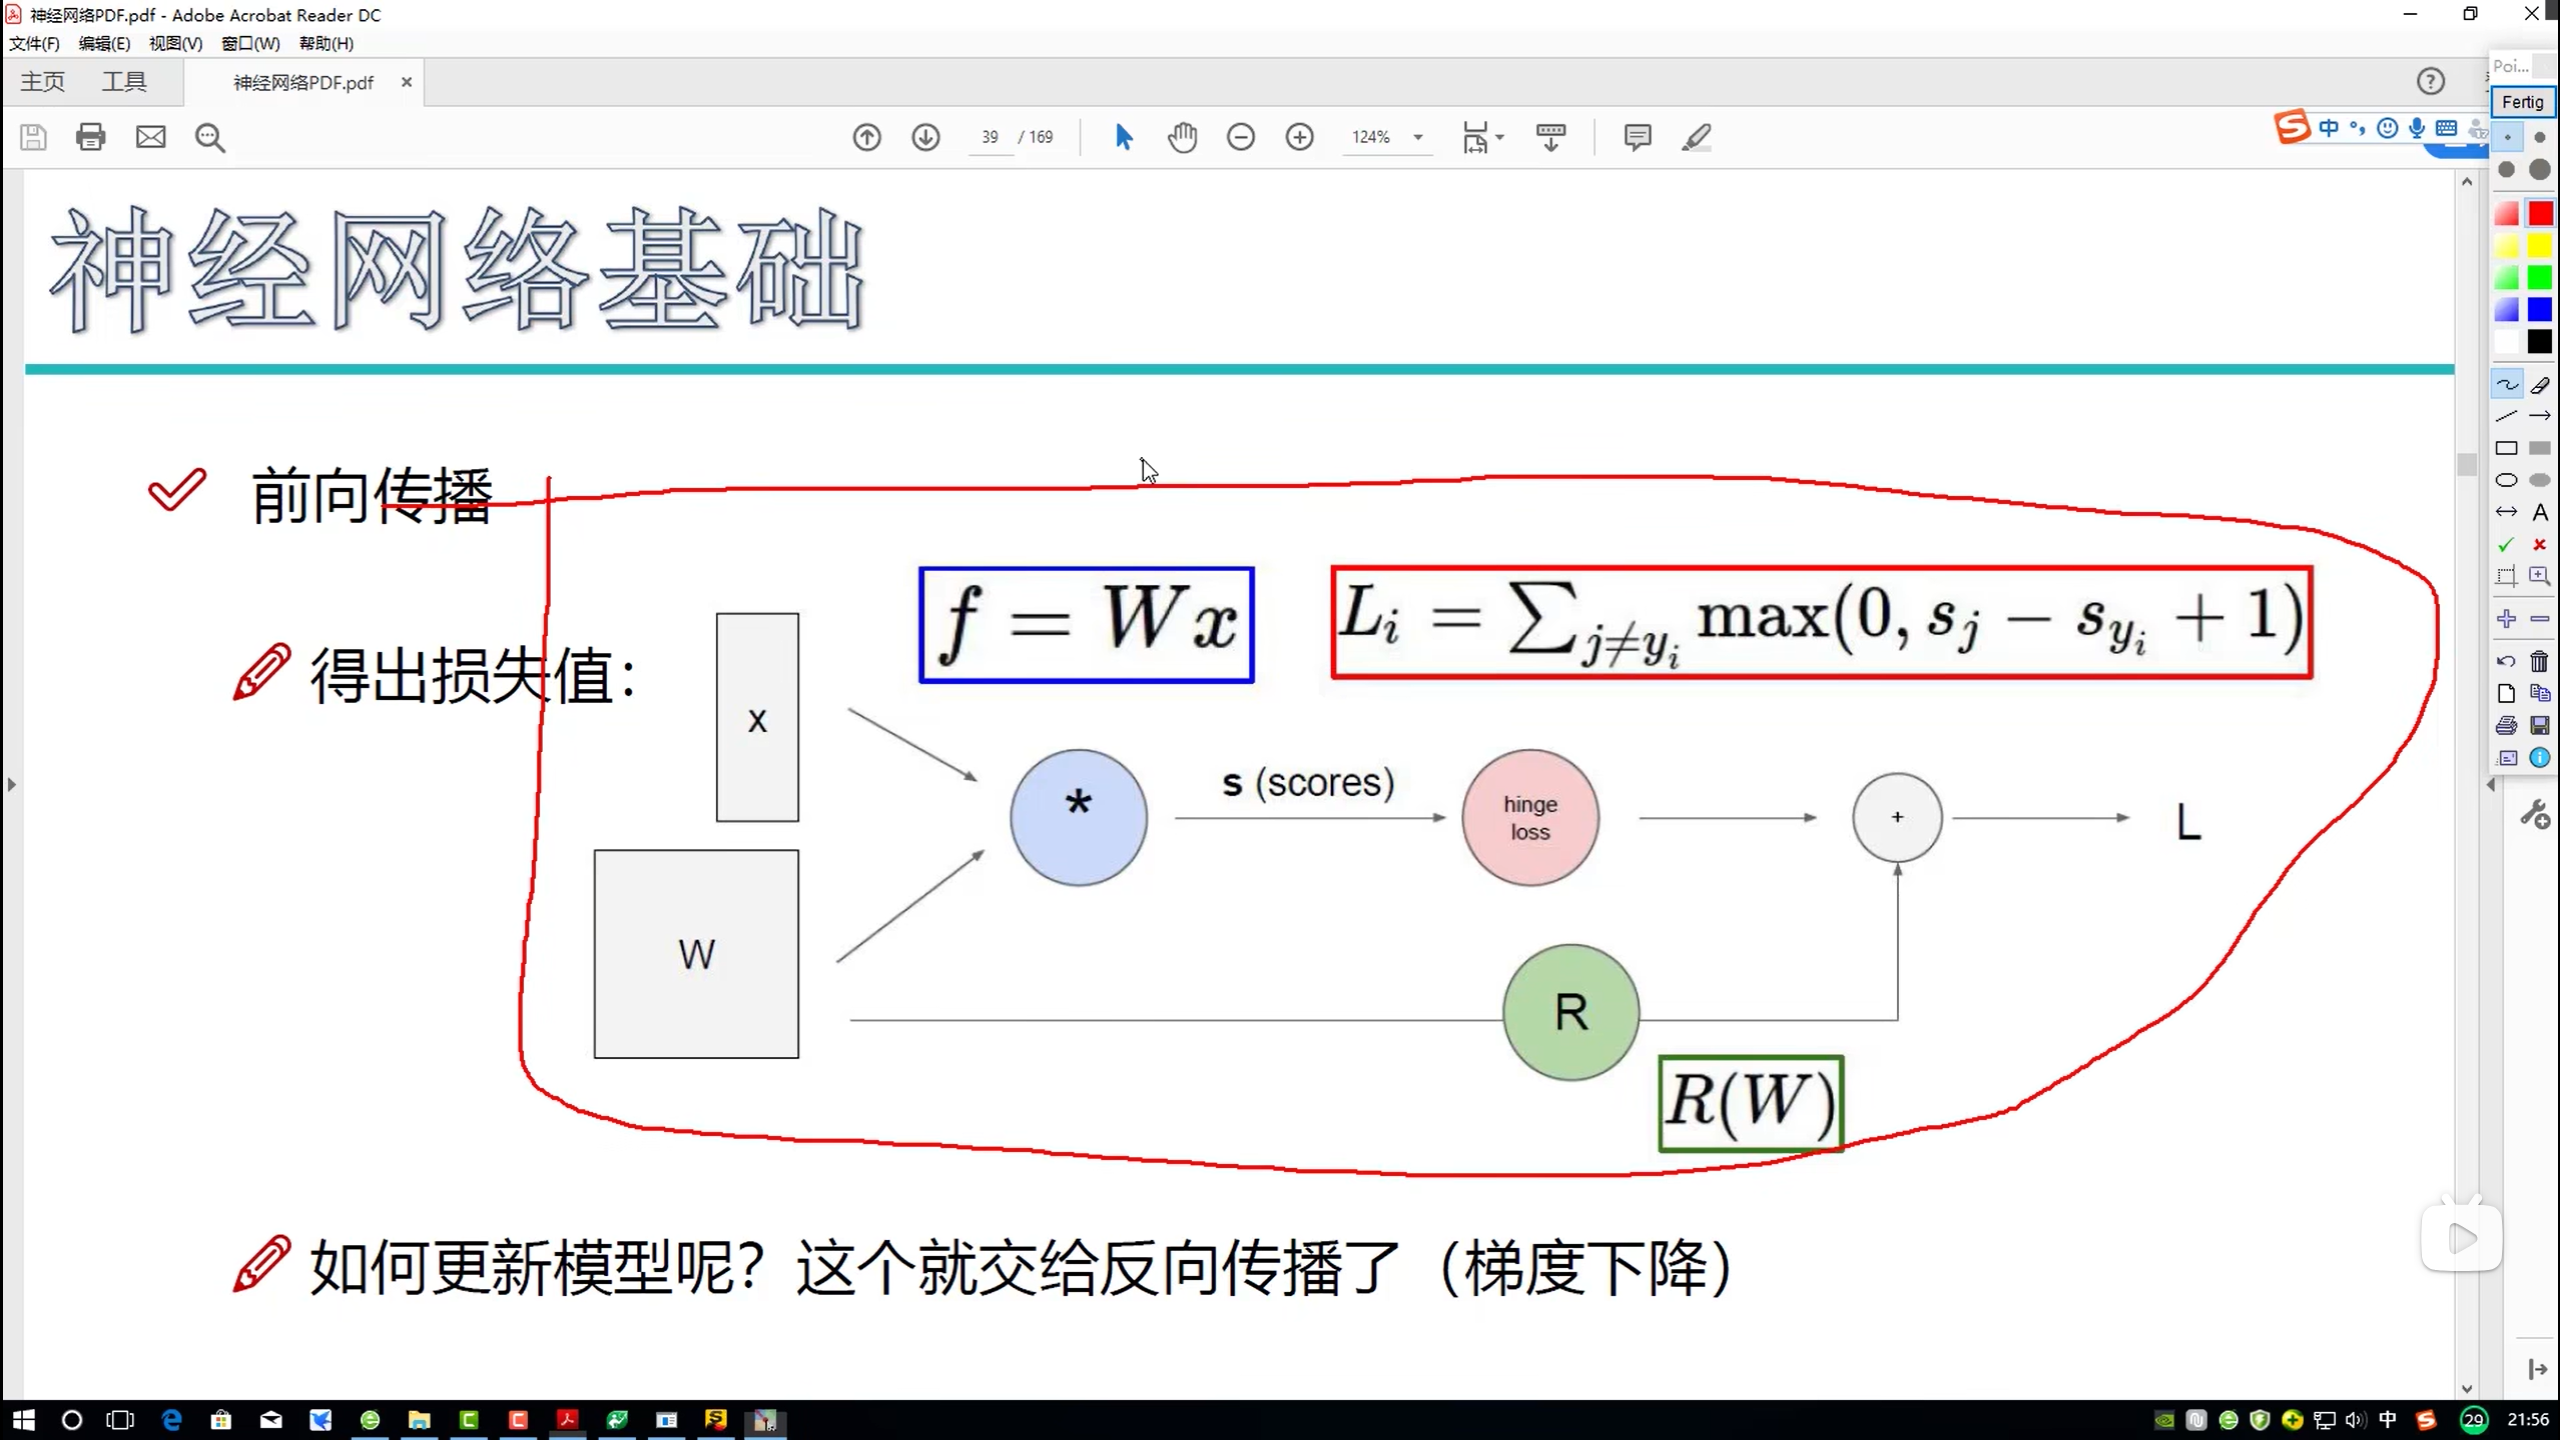Click the 主页 tab
This screenshot has width=2560, height=1440.
click(42, 81)
